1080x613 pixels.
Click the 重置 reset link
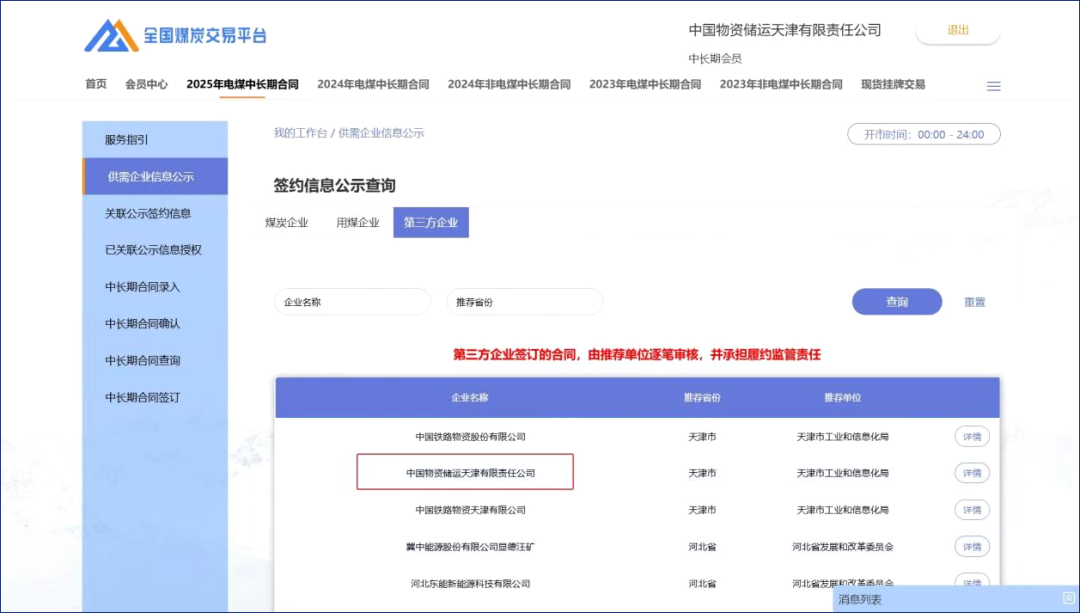click(974, 302)
